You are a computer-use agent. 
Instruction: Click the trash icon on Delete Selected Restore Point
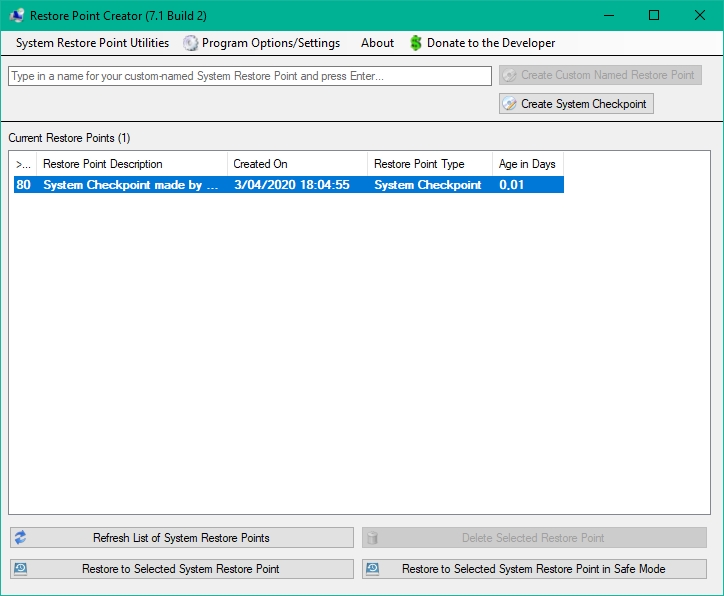pyautogui.click(x=373, y=538)
